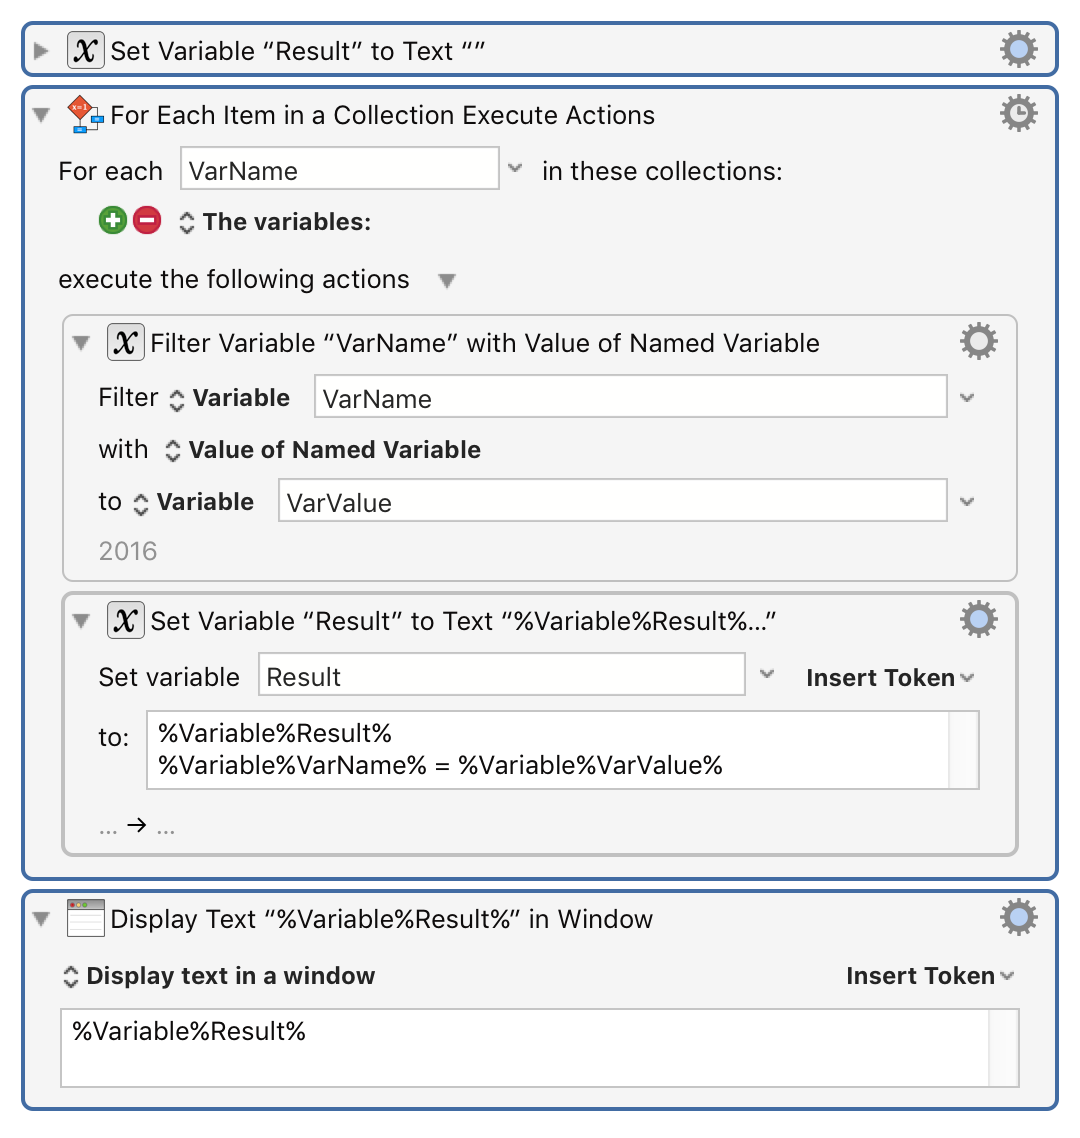The width and height of the screenshot is (1080, 1138).
Task: Click the X icon on topmost Set Variable action
Action: [x=85, y=49]
